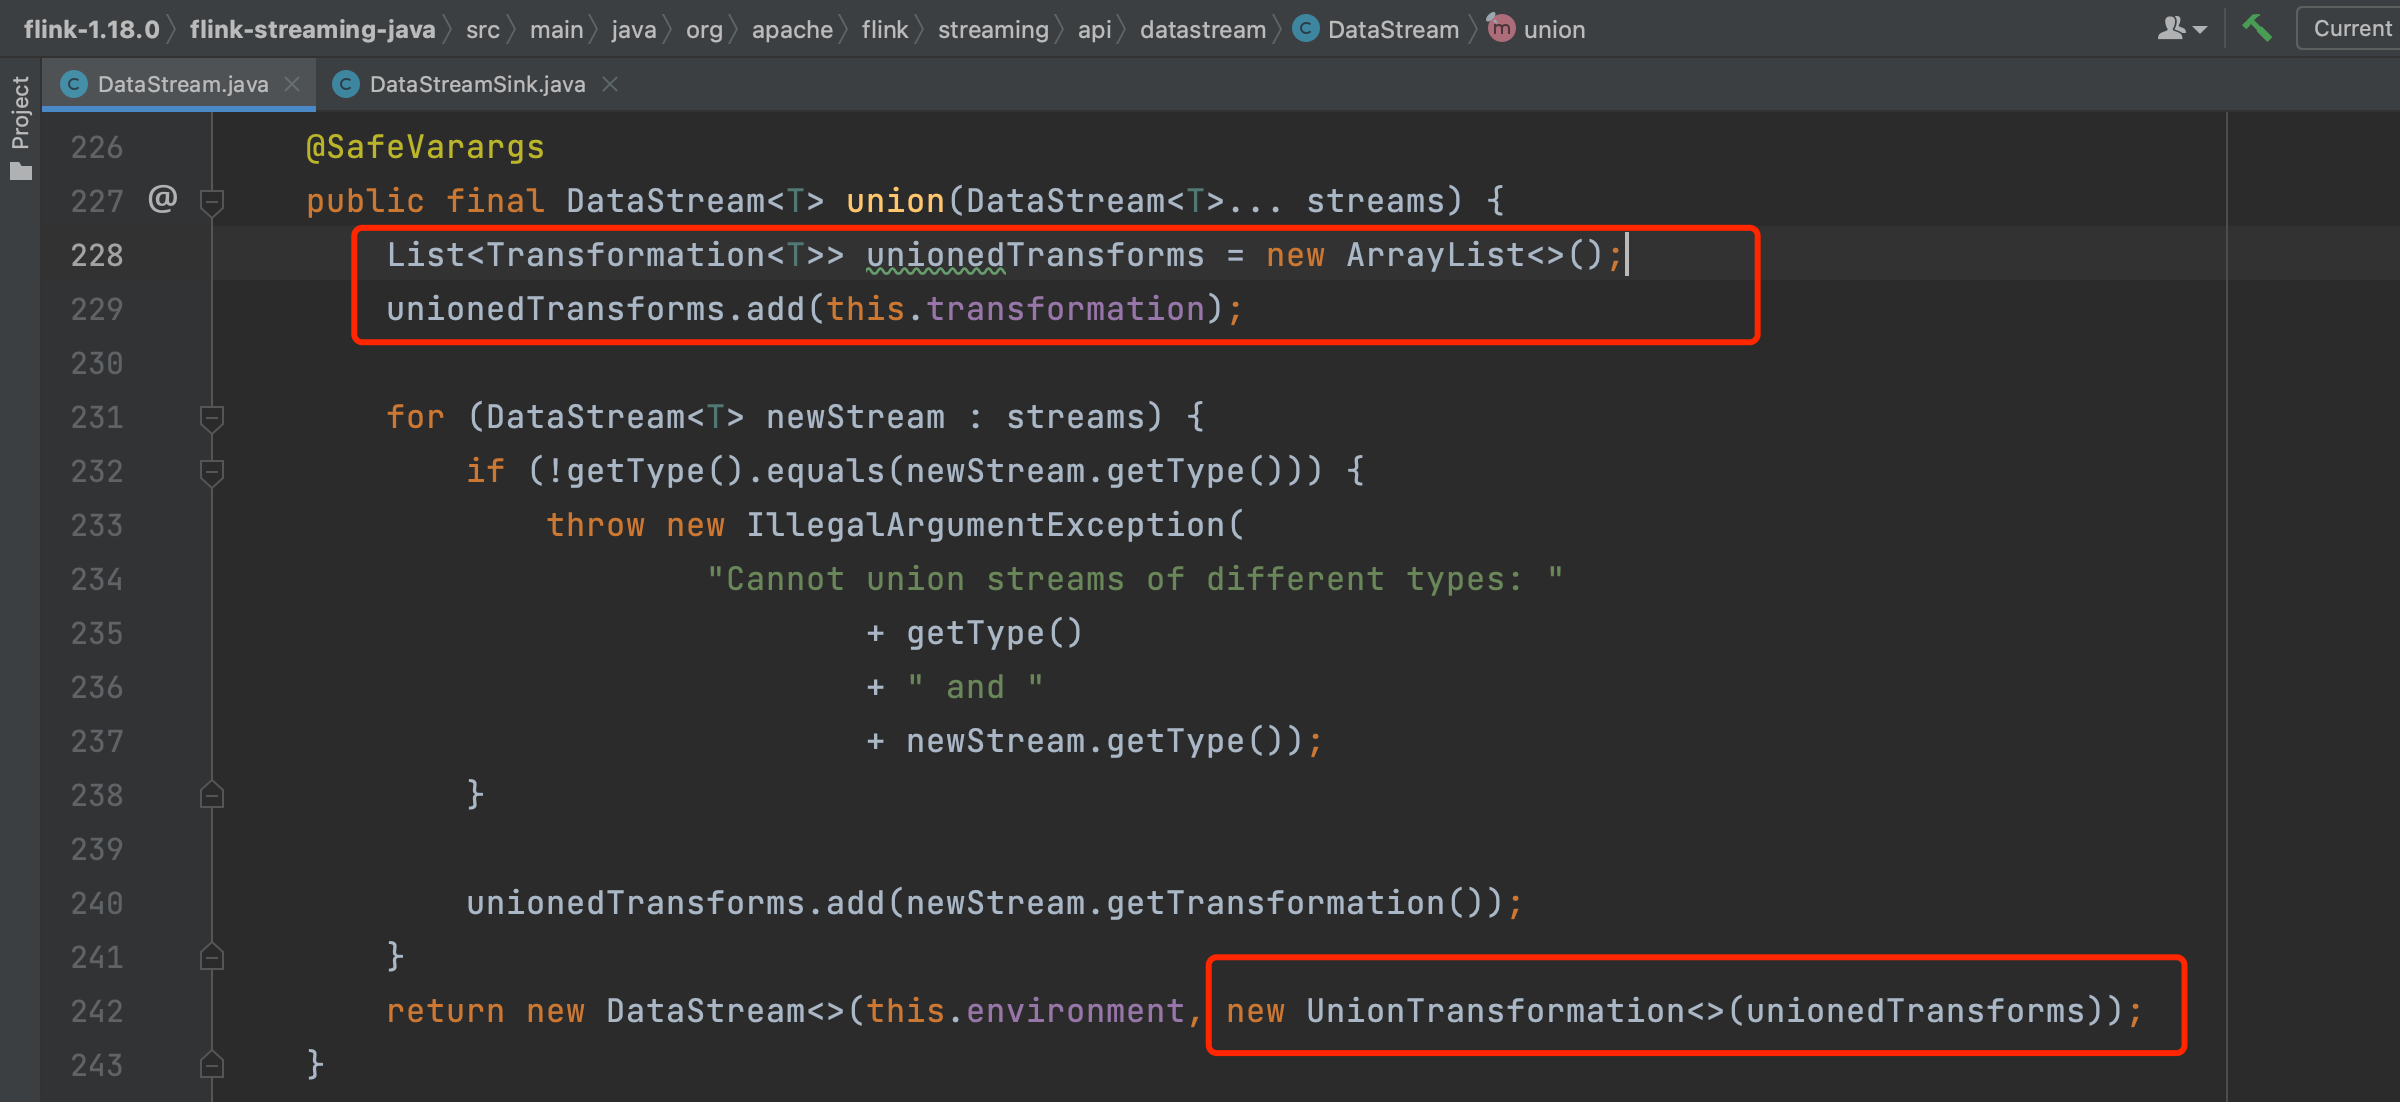The width and height of the screenshot is (2400, 1102).
Task: Select the DataStream.java tab
Action: [x=182, y=85]
